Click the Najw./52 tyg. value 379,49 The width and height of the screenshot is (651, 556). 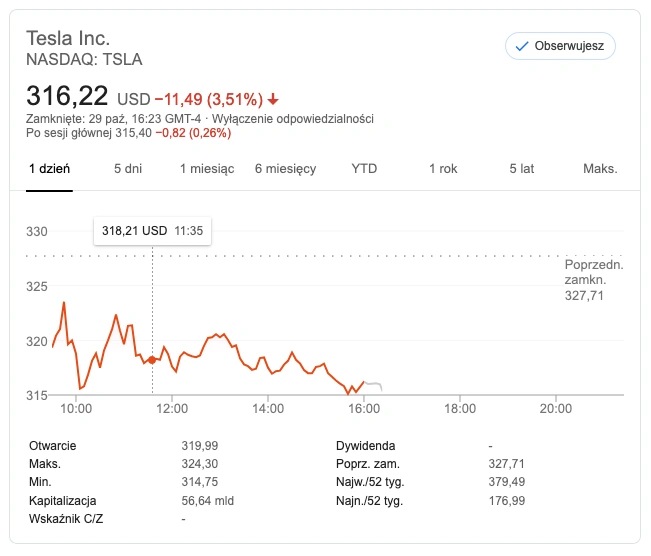[507, 482]
